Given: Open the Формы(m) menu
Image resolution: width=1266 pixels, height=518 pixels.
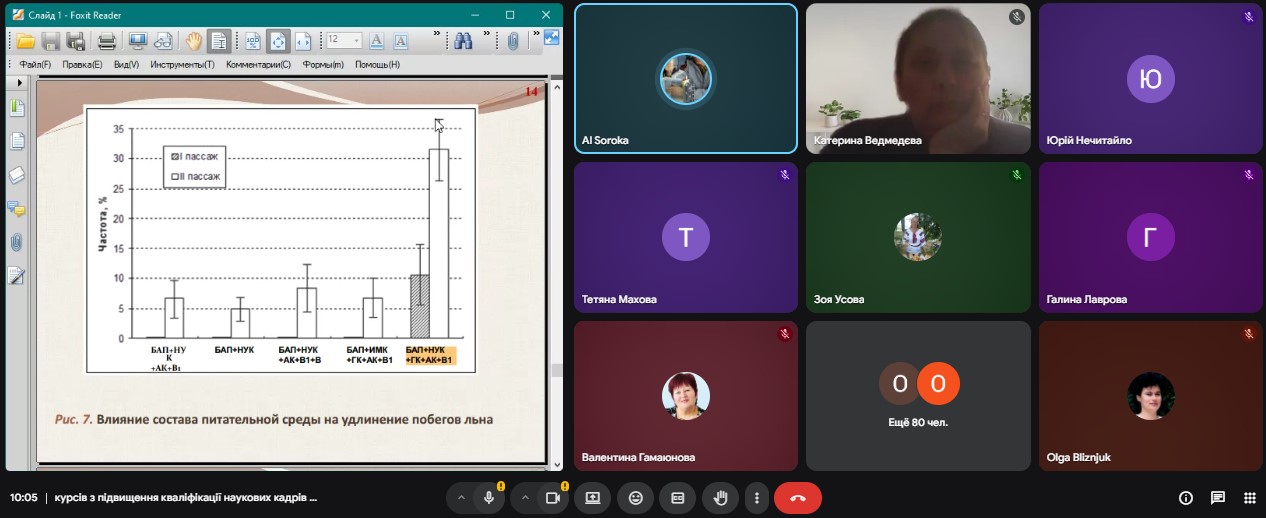Looking at the screenshot, I should coord(323,65).
